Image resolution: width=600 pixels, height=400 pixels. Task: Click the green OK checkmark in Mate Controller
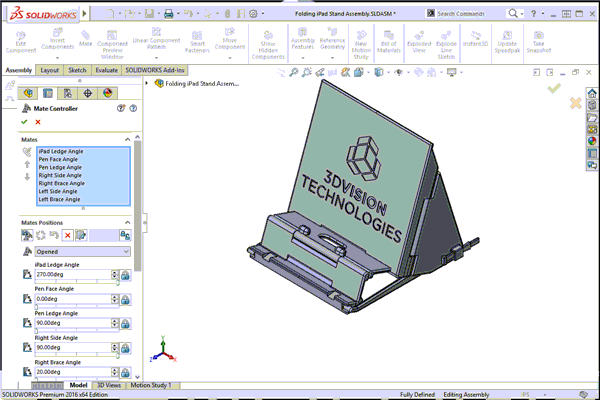24,121
